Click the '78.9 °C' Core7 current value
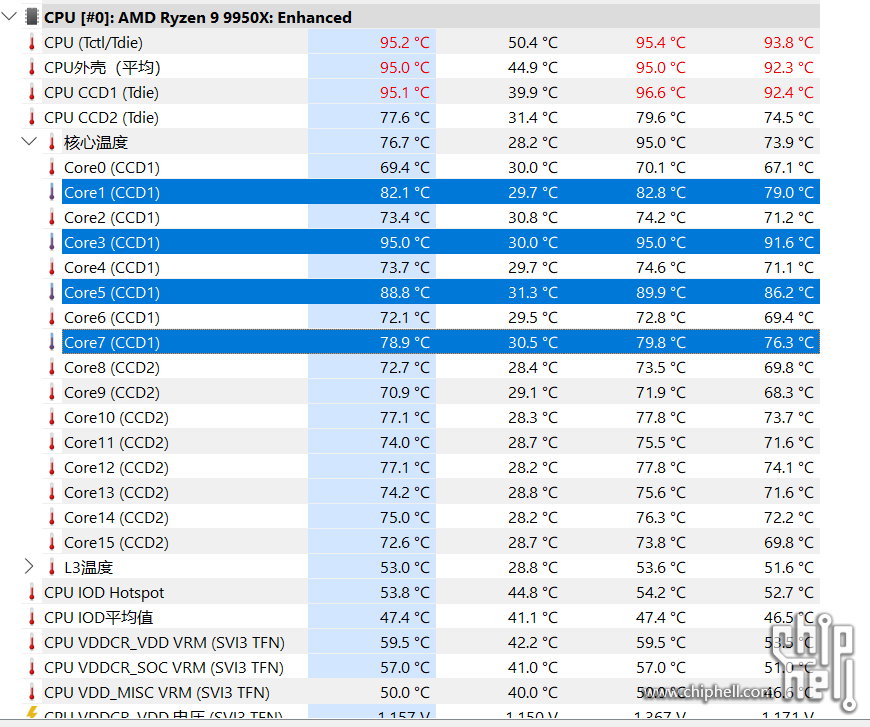870x727 pixels. click(404, 342)
